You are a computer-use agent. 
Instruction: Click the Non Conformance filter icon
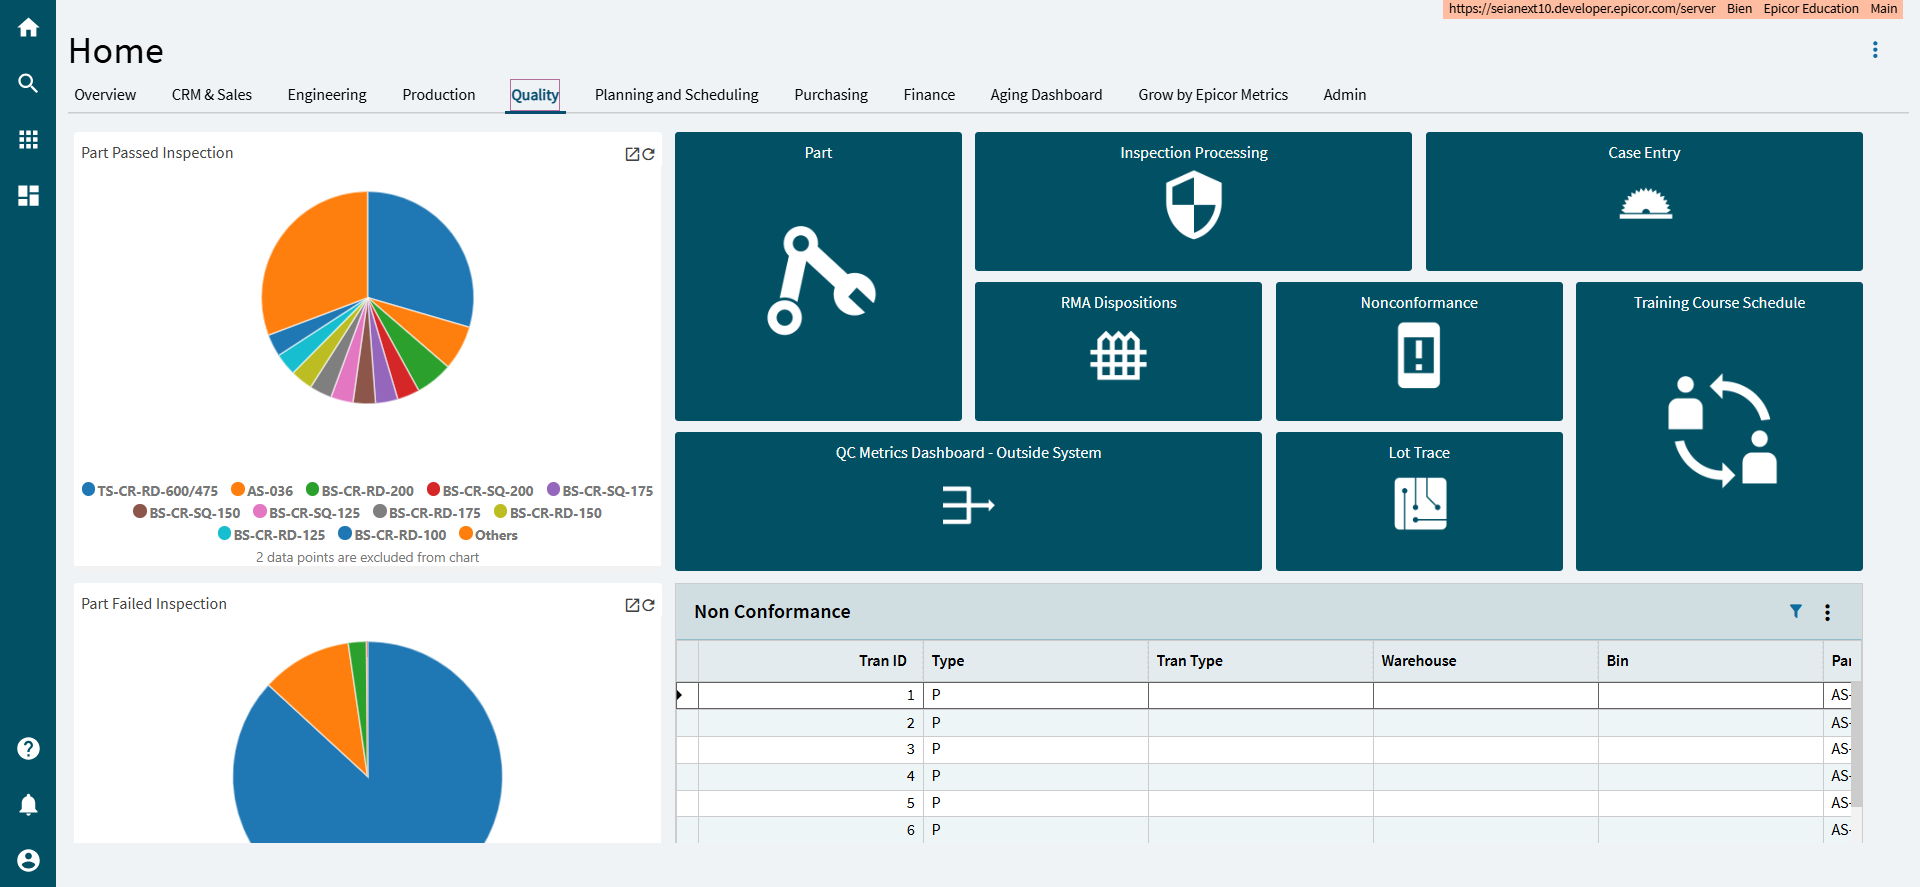tap(1796, 612)
